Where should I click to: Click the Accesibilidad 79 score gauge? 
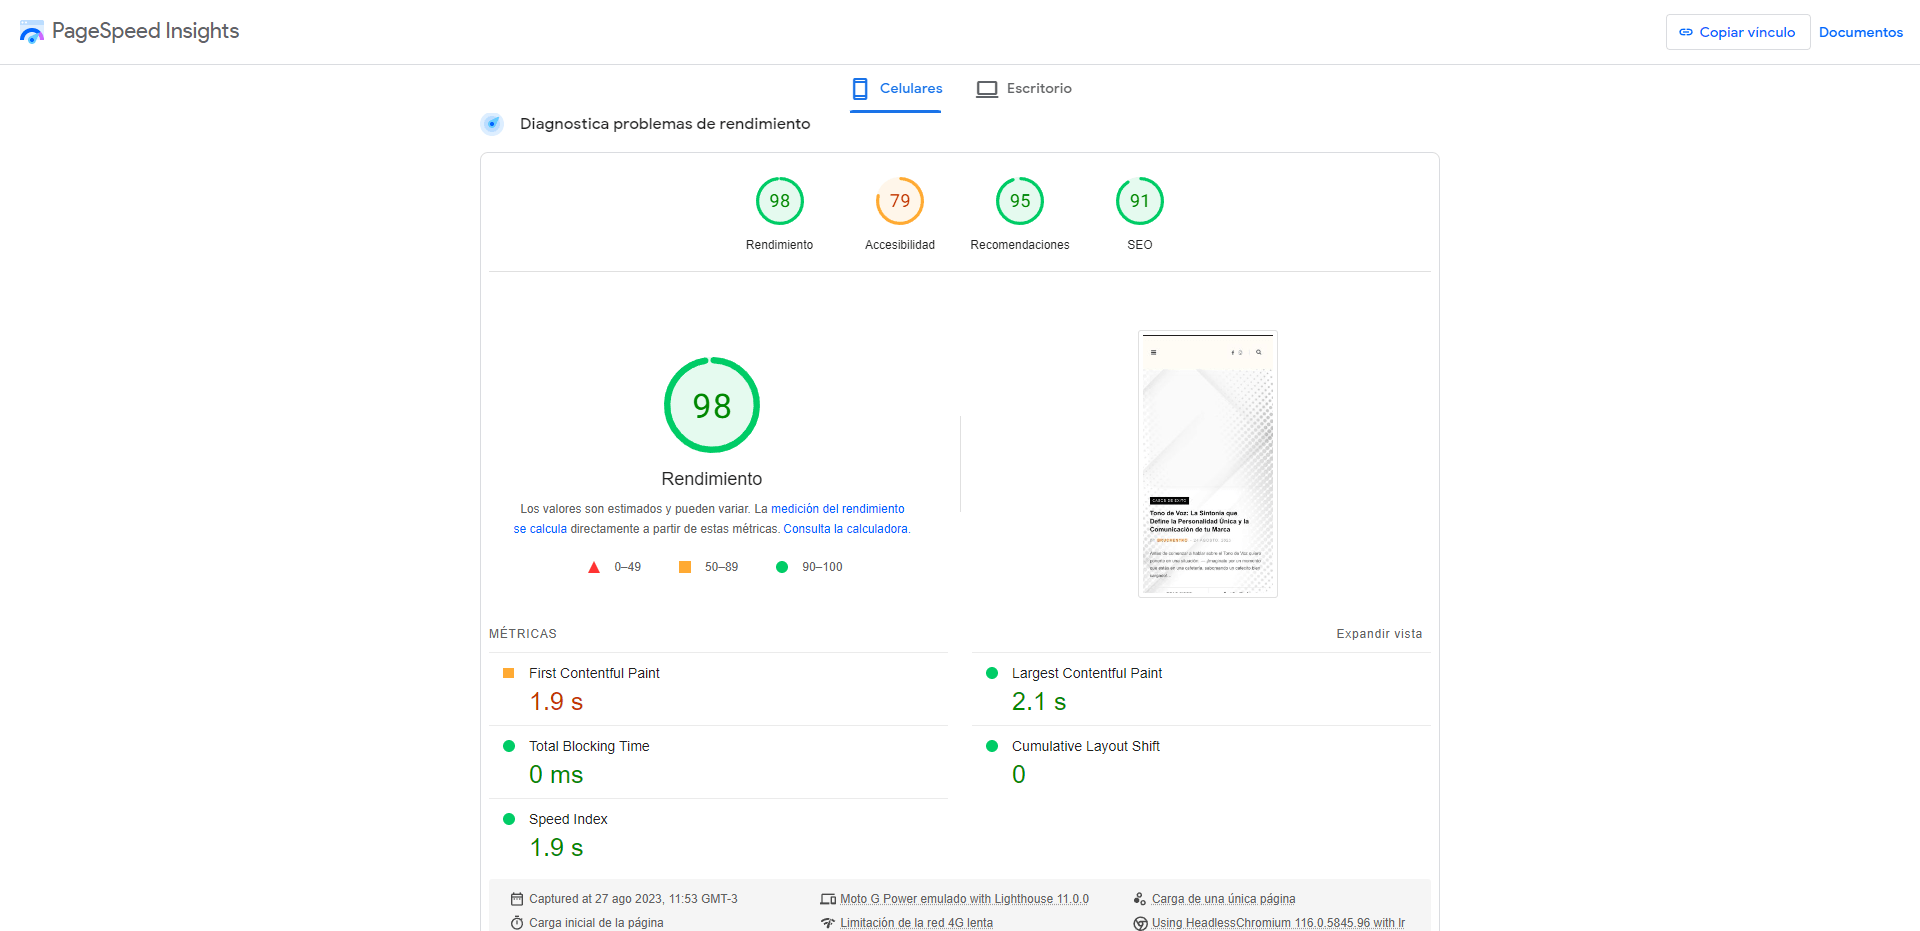(899, 201)
